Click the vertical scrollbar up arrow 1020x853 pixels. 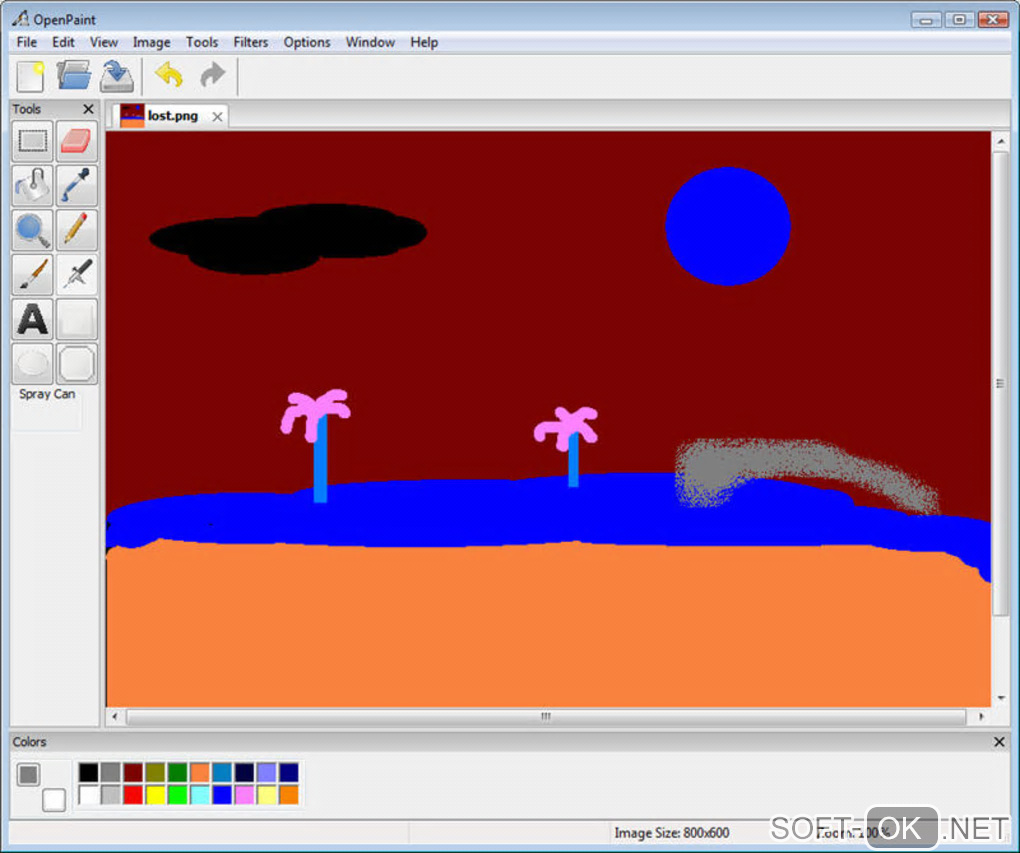pyautogui.click(x=1000, y=141)
